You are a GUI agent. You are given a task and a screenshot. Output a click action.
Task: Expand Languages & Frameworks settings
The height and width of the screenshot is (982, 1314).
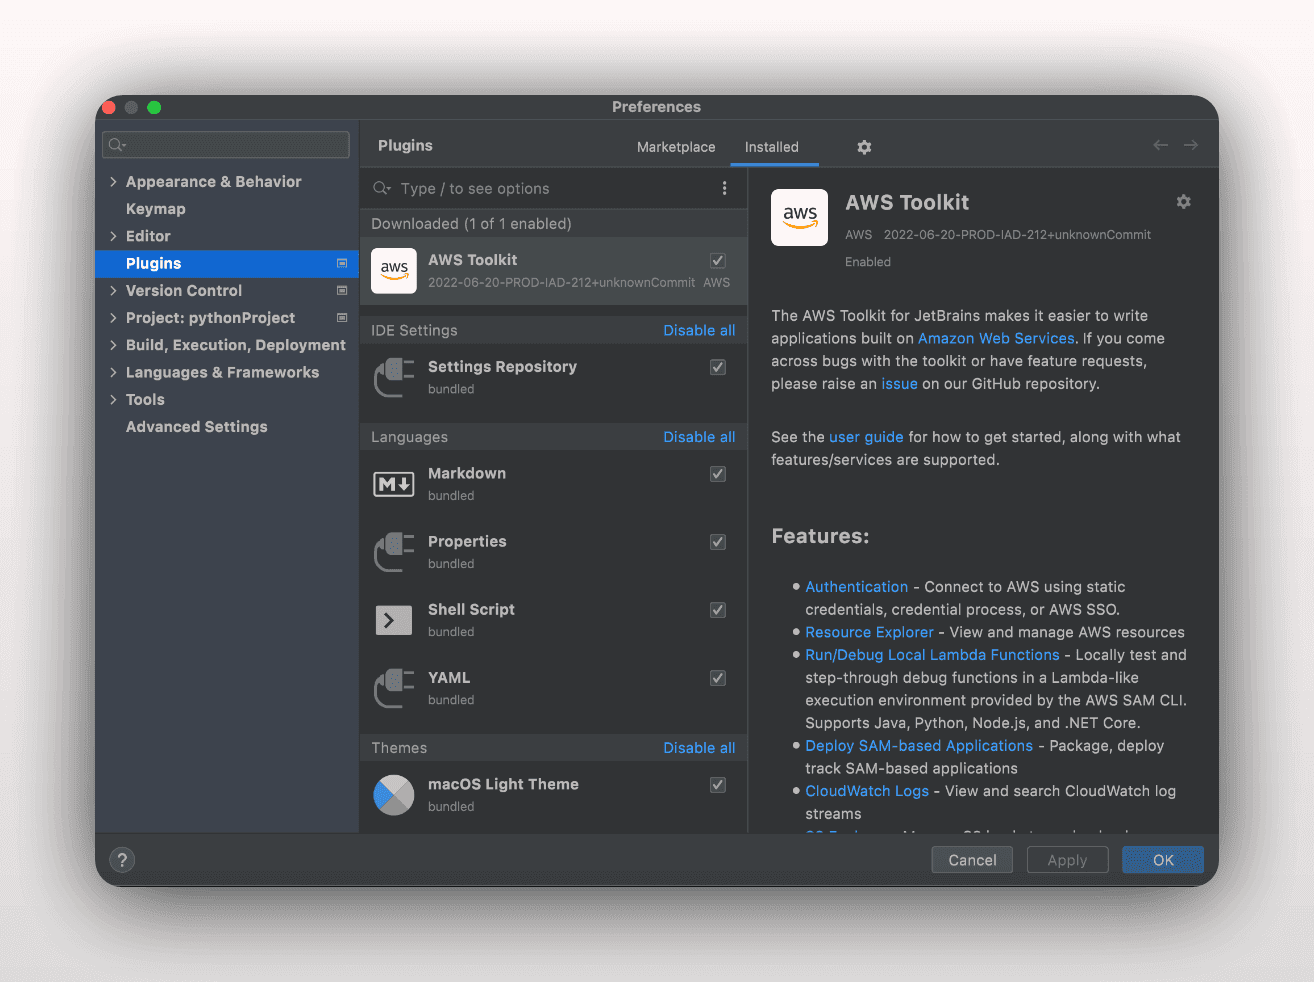point(113,372)
